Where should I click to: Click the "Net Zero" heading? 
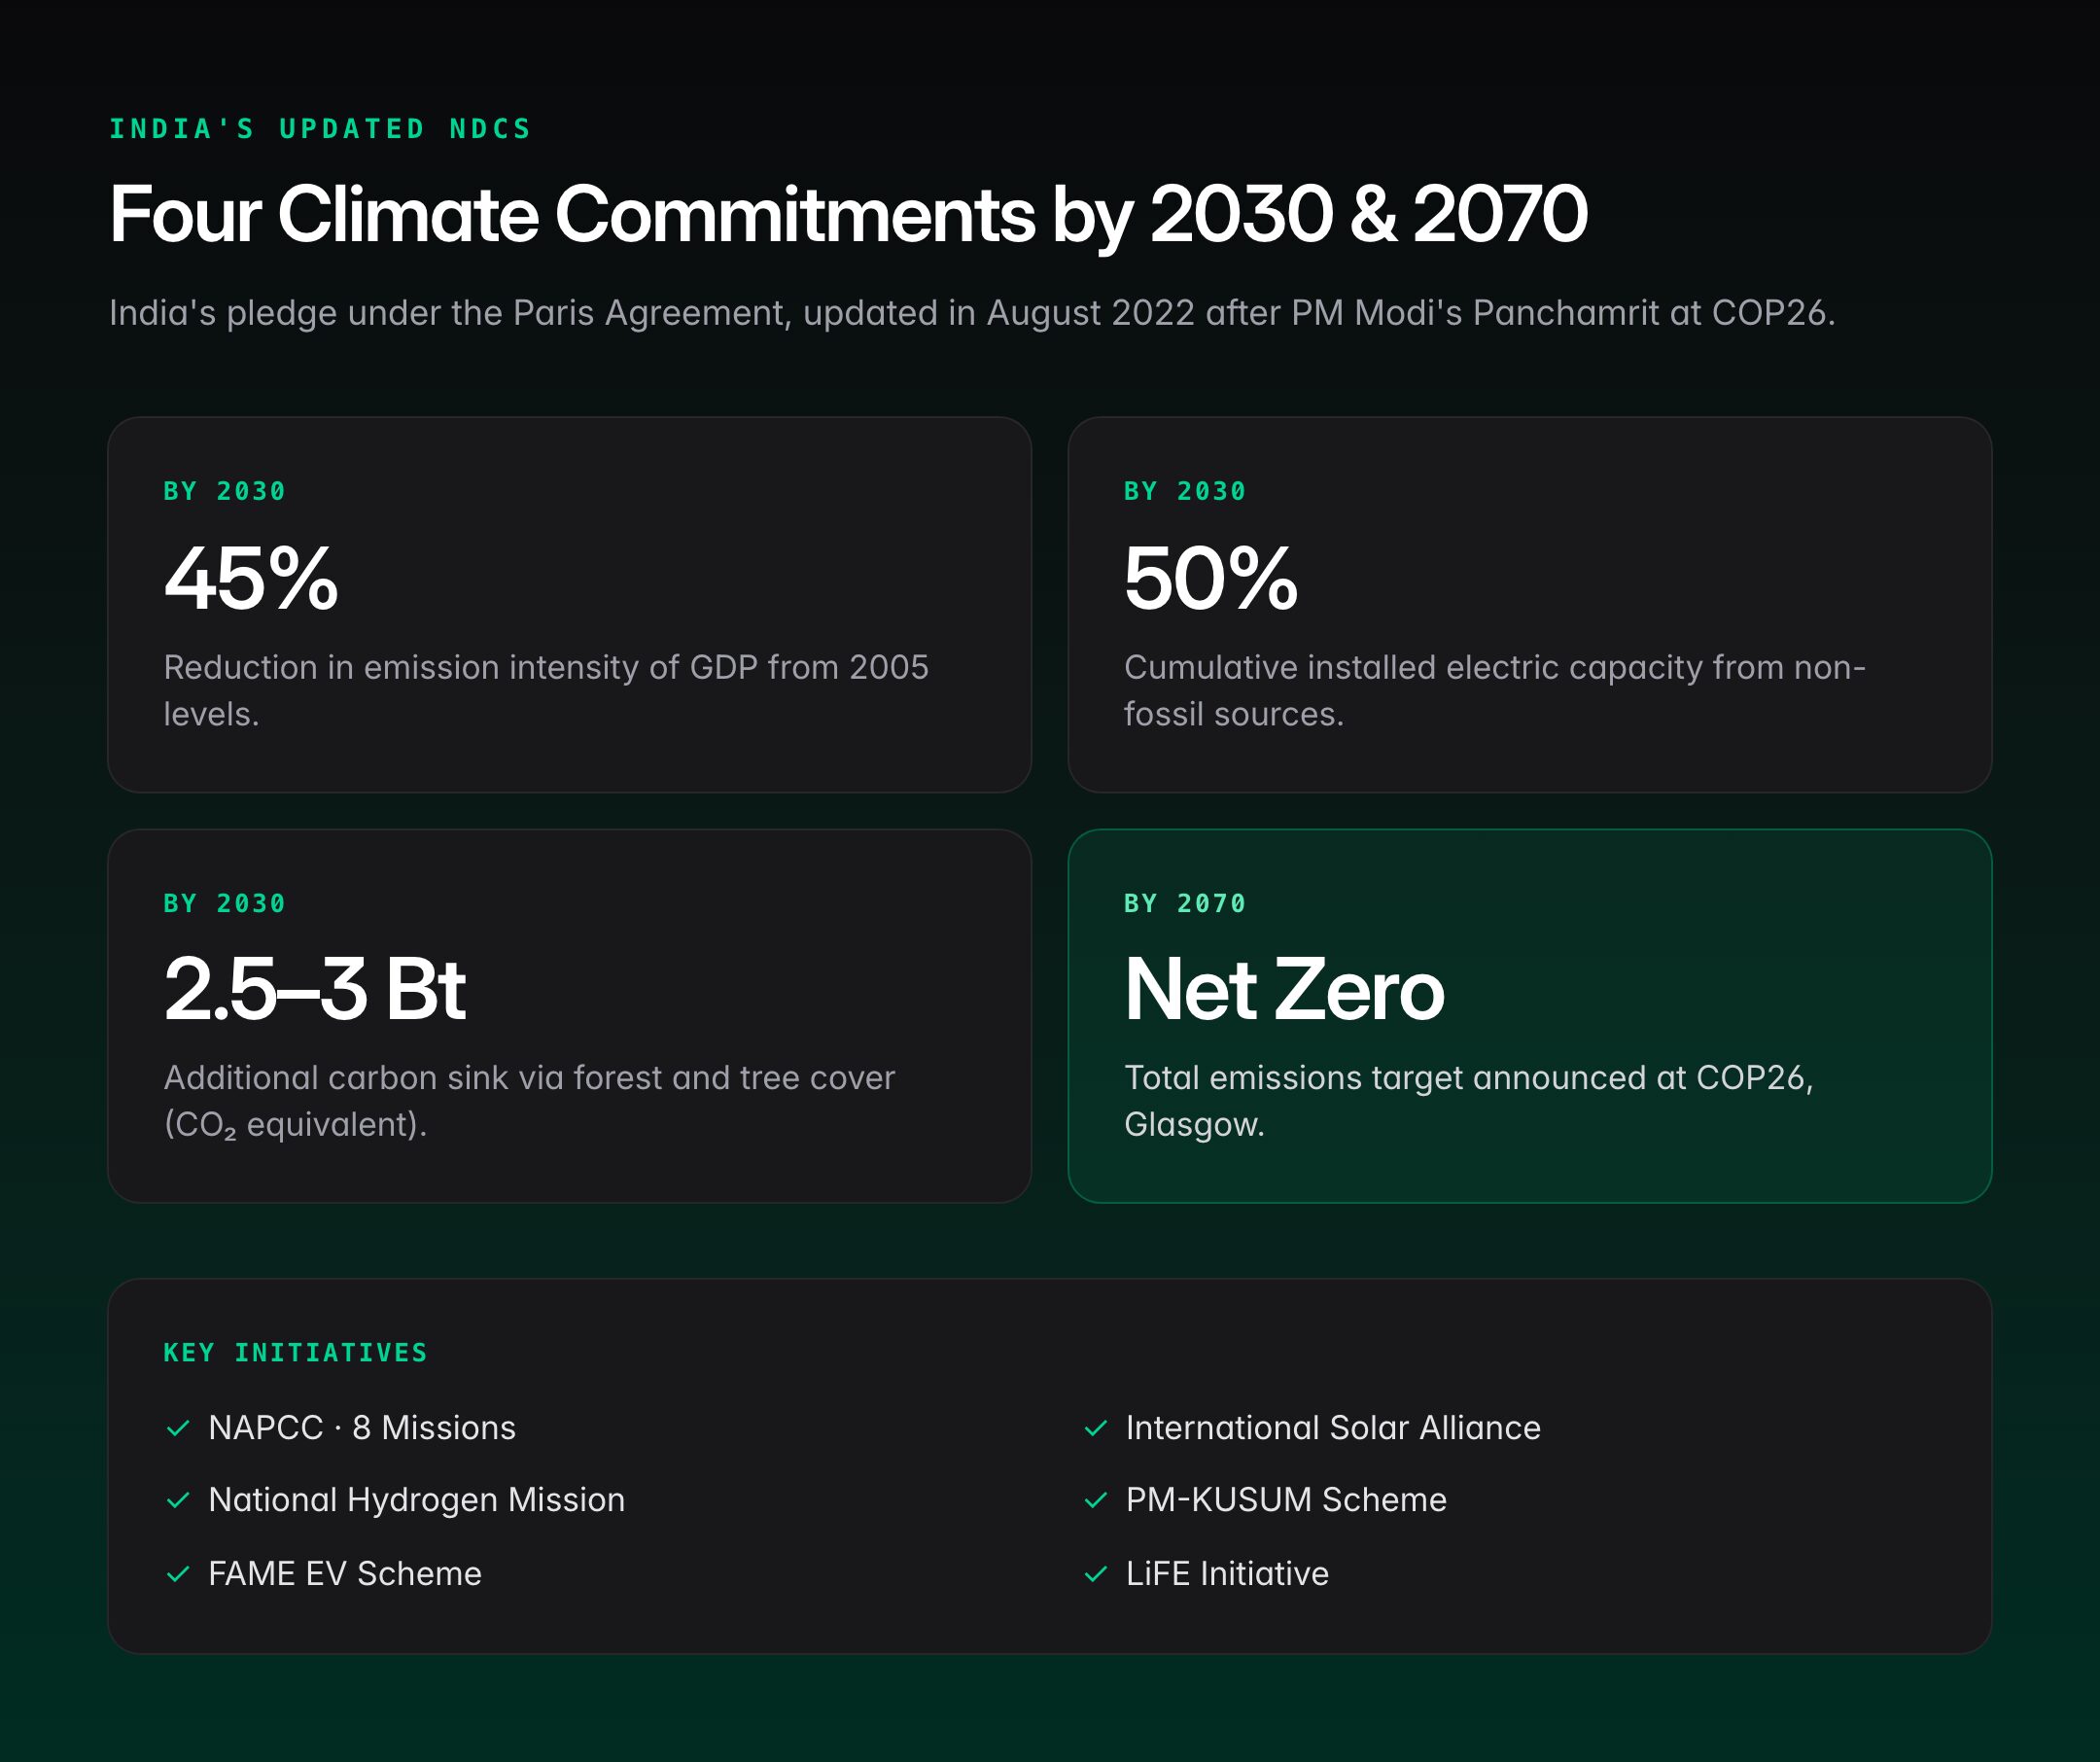[1285, 989]
